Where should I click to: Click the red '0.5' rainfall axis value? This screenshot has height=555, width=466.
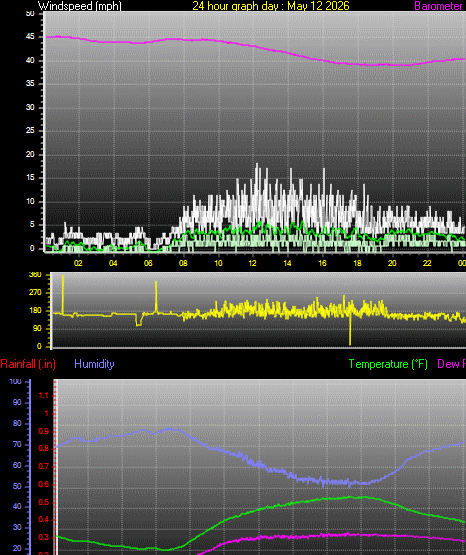pyautogui.click(x=43, y=503)
